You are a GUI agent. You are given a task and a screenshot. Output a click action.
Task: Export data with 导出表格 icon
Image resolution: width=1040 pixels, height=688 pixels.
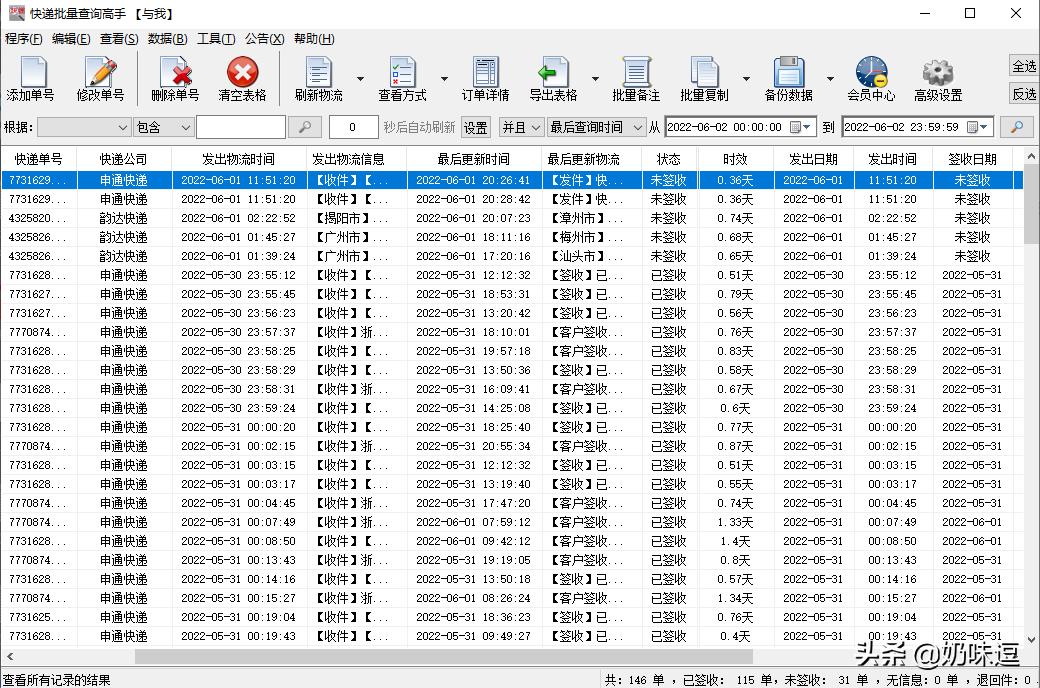(x=554, y=78)
